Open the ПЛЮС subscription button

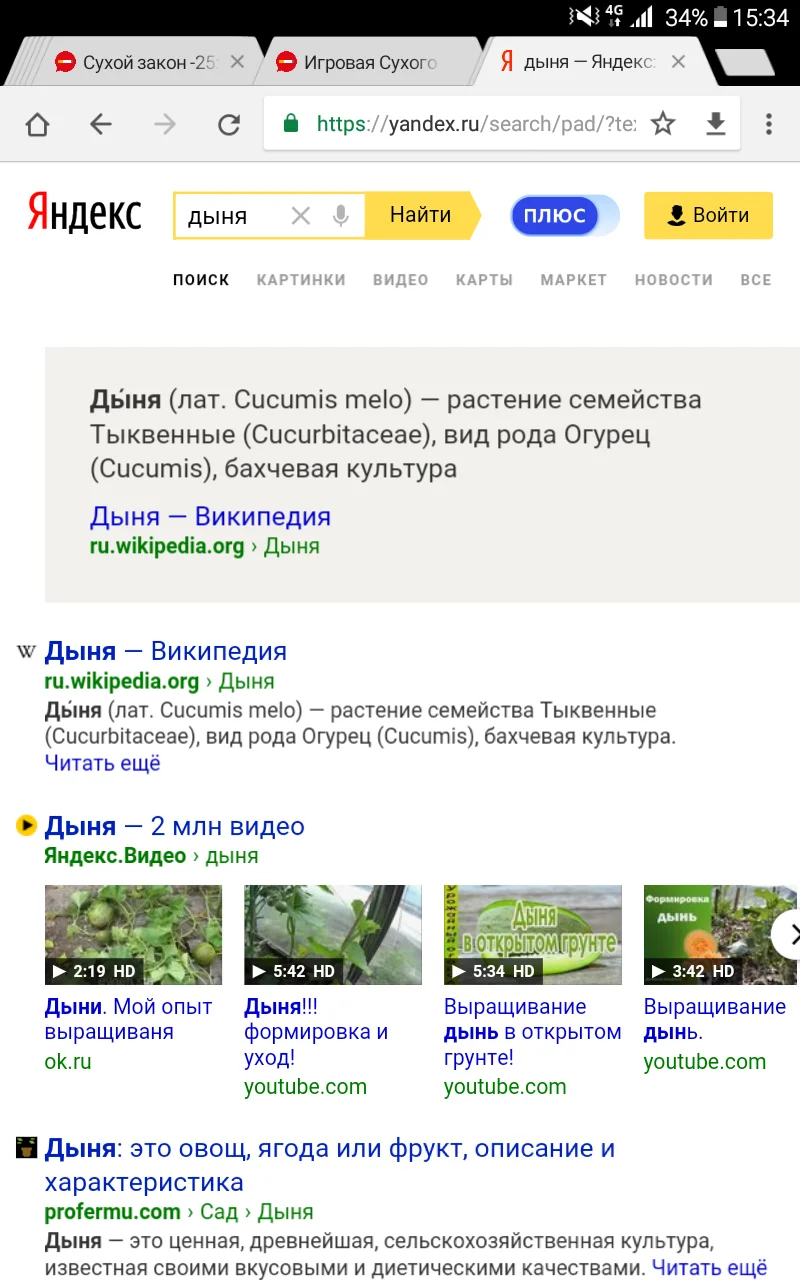coord(555,214)
